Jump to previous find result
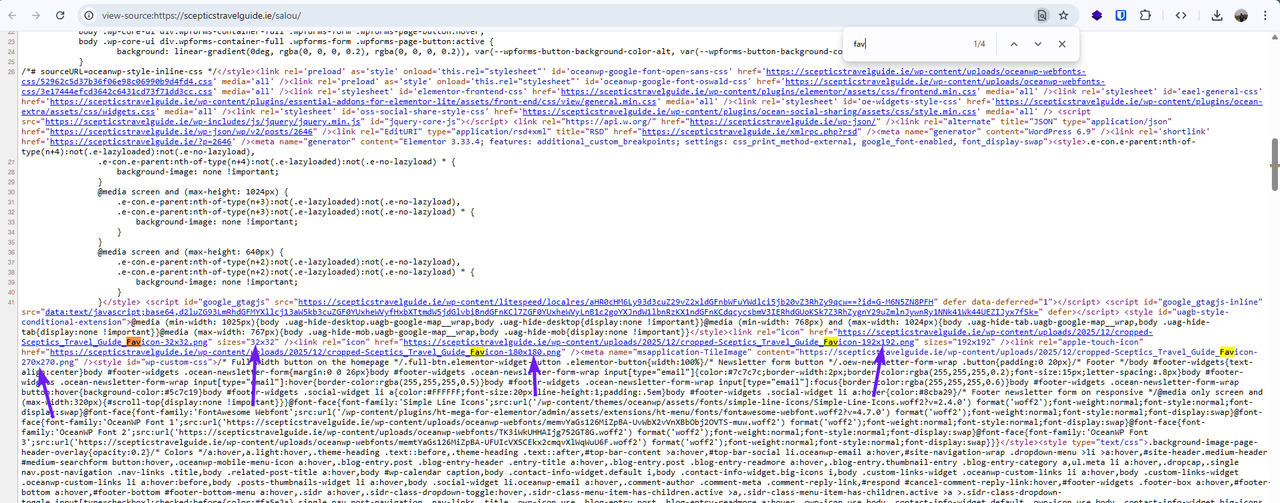This screenshot has height=503, width=1280. 1014,44
